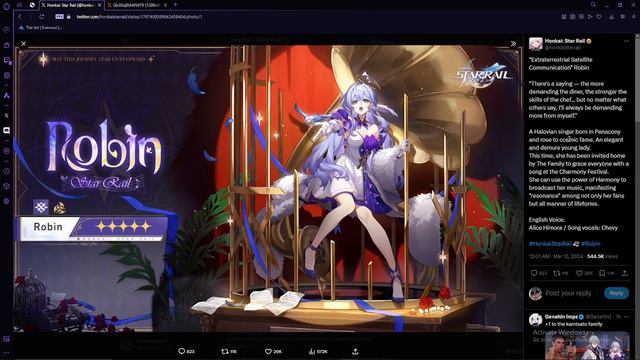Image resolution: width=640 pixels, height=360 pixels.
Task: Open the tab search magnifier icon
Action: point(593,4)
